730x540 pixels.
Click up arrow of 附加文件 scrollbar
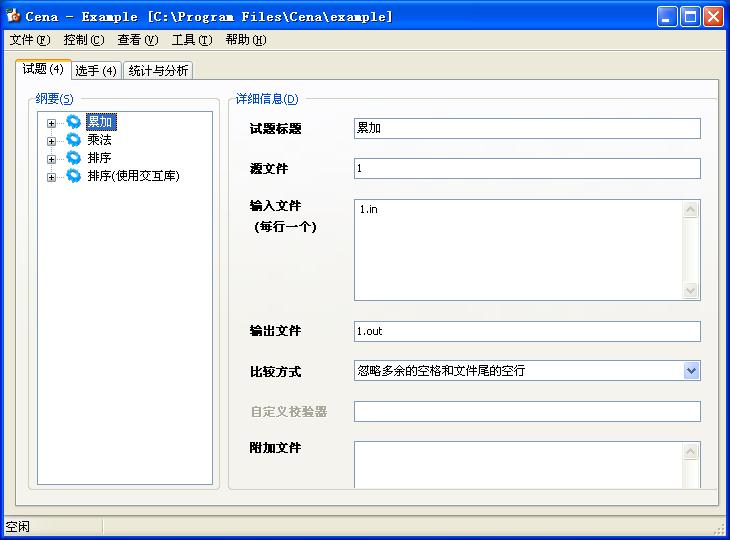pyautogui.click(x=691, y=452)
